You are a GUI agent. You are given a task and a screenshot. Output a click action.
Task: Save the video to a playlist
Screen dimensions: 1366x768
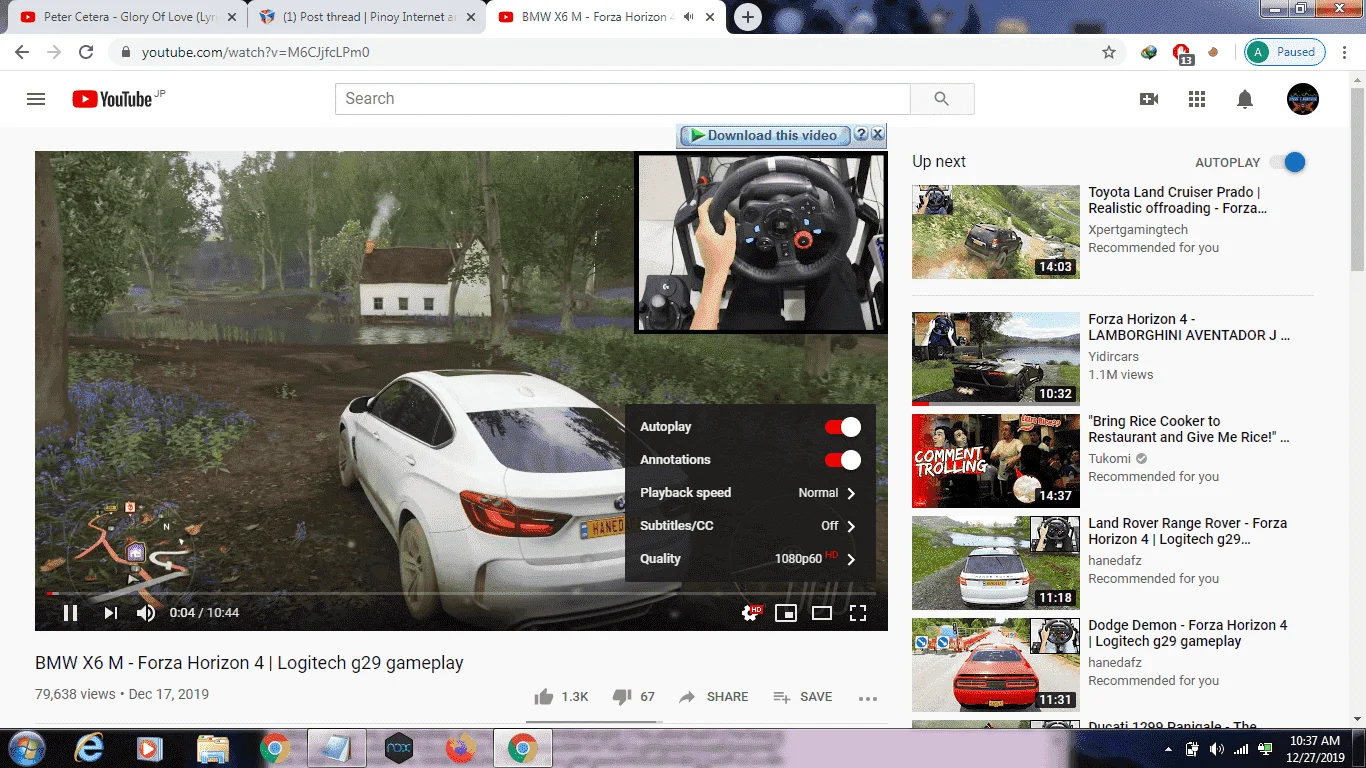click(x=803, y=697)
